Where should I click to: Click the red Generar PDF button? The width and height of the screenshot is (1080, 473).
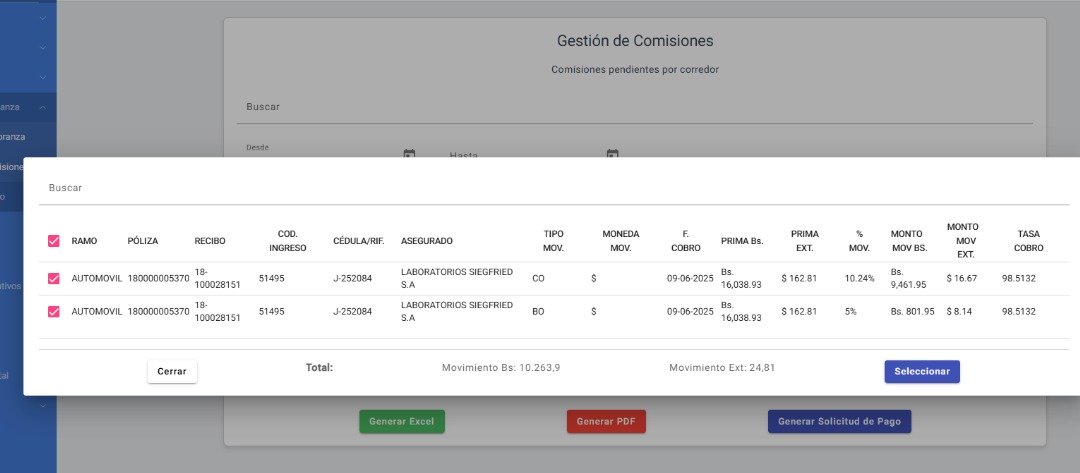coord(606,421)
